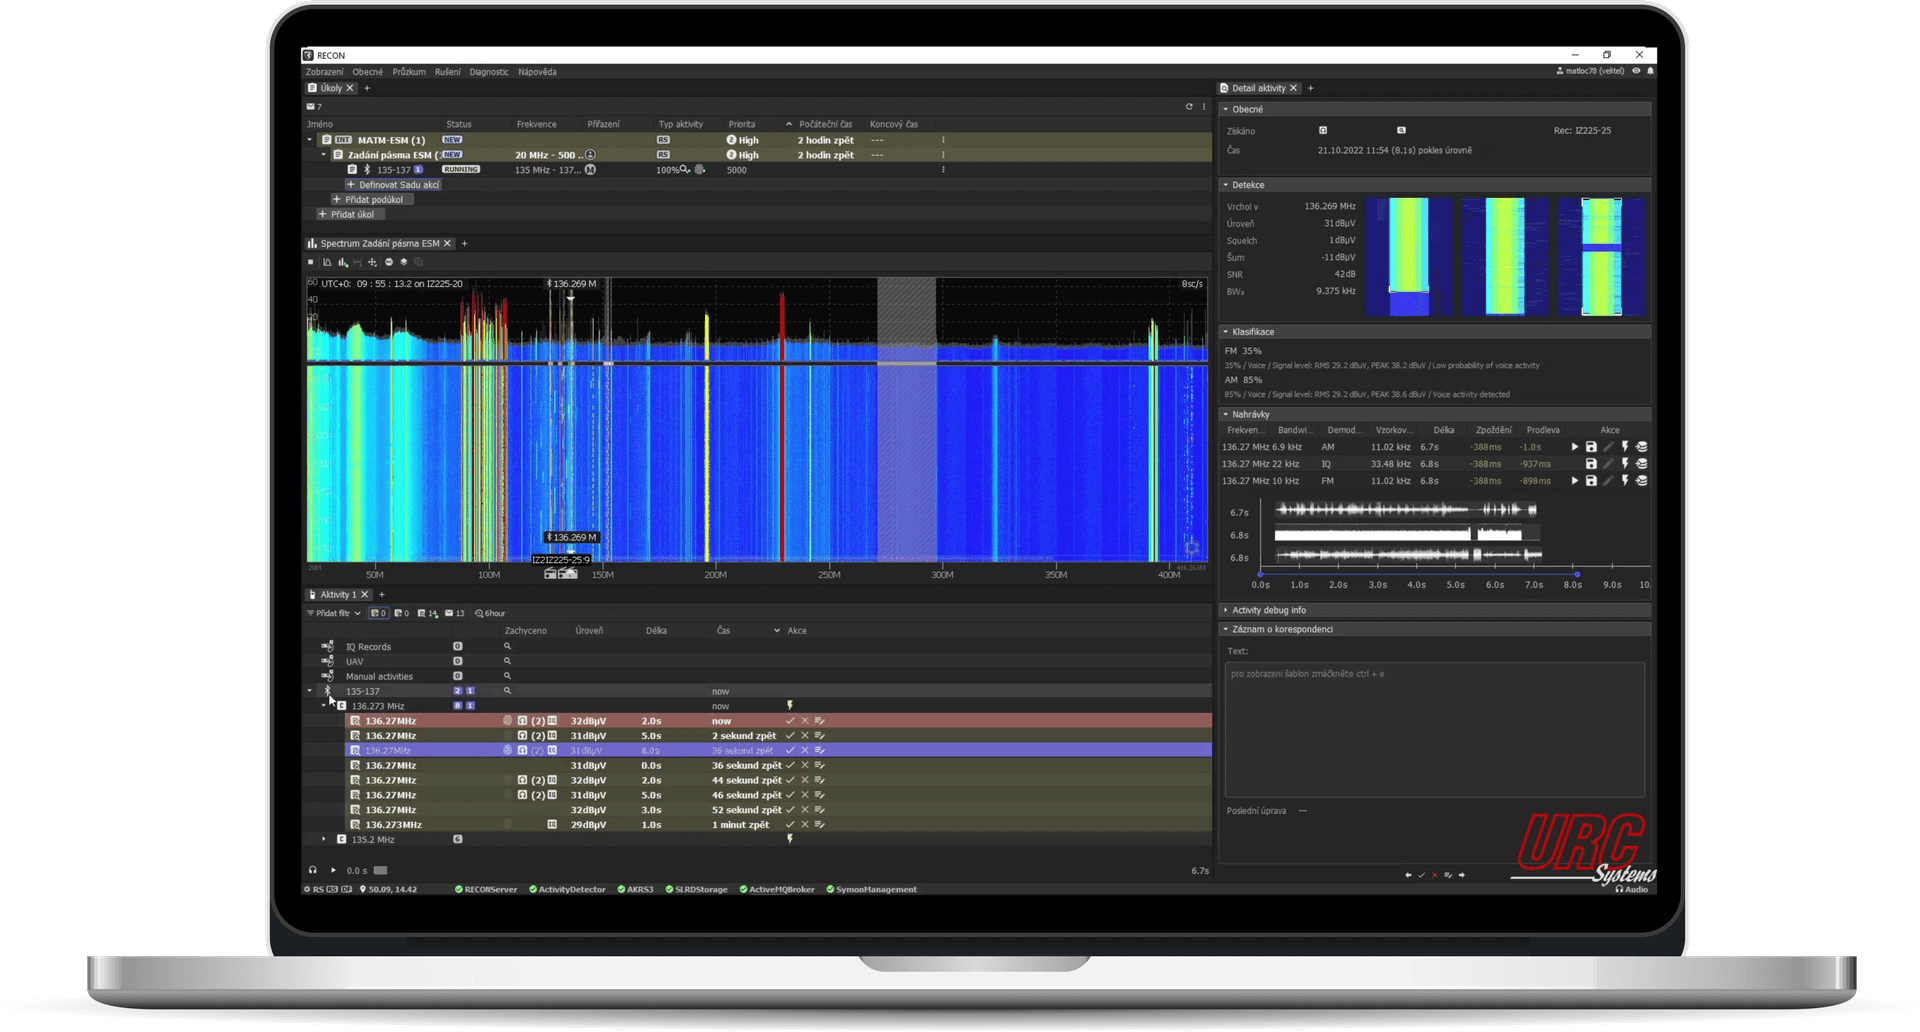The height and width of the screenshot is (1032, 1920).
Task: Toggle the envelope filter showing 13
Action: 454,613
